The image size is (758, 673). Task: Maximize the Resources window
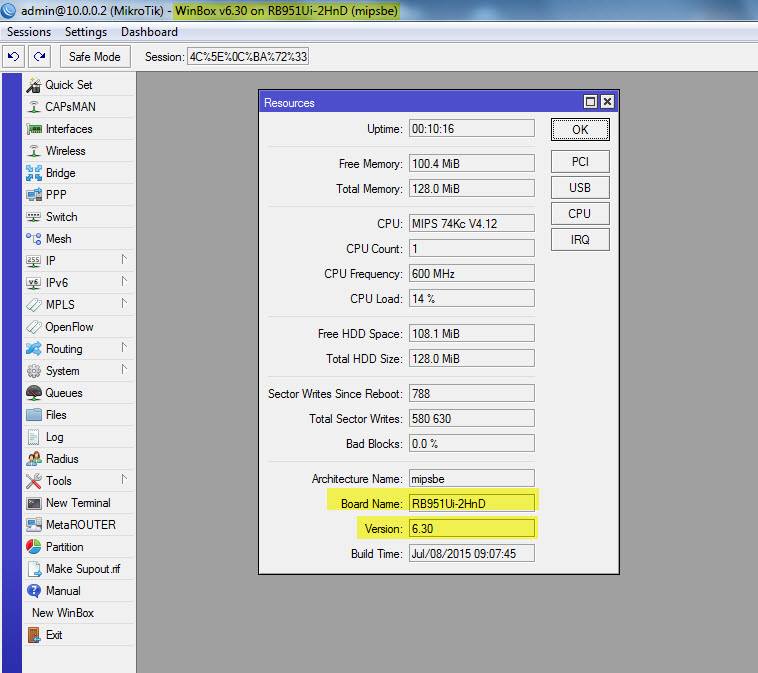(x=590, y=102)
